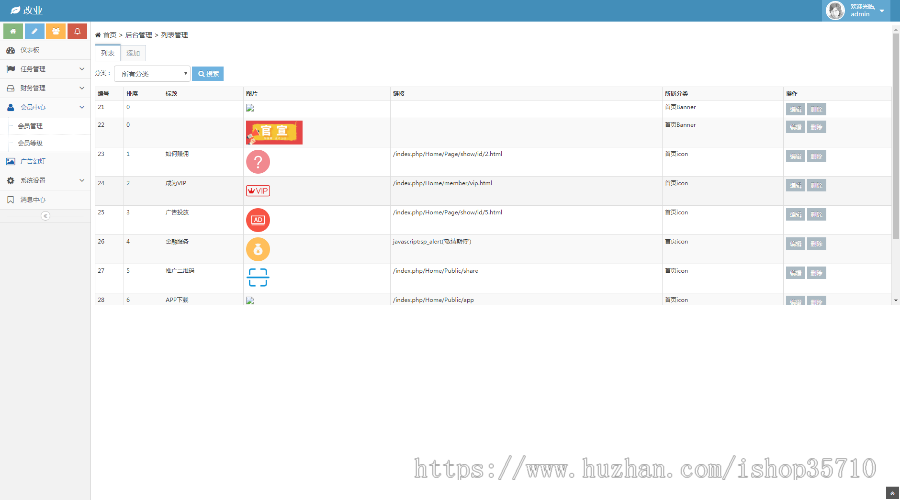The width and height of the screenshot is (900, 500).
Task: Click the broken image icon in row 28
Action: (x=250, y=300)
